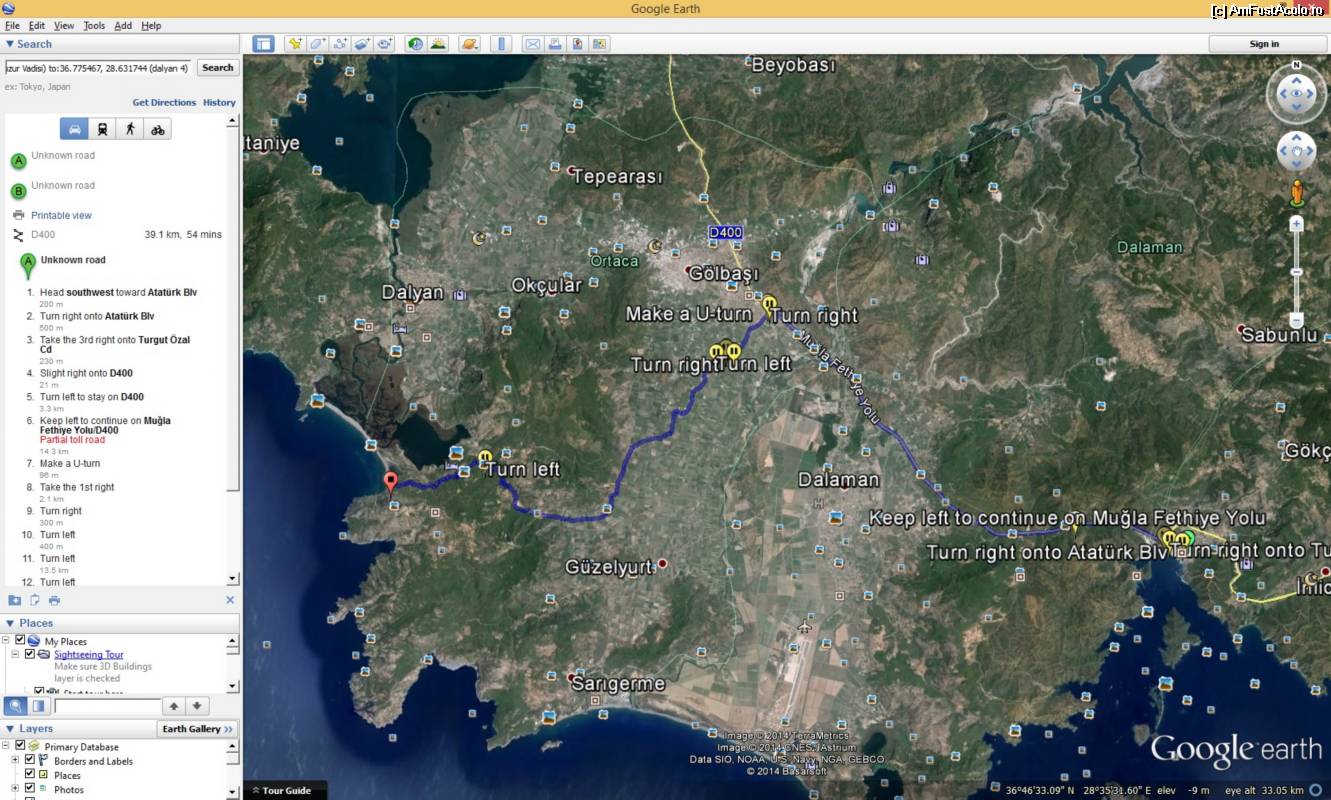Open the historical imagery clock tool
The height and width of the screenshot is (800, 1331).
414,44
